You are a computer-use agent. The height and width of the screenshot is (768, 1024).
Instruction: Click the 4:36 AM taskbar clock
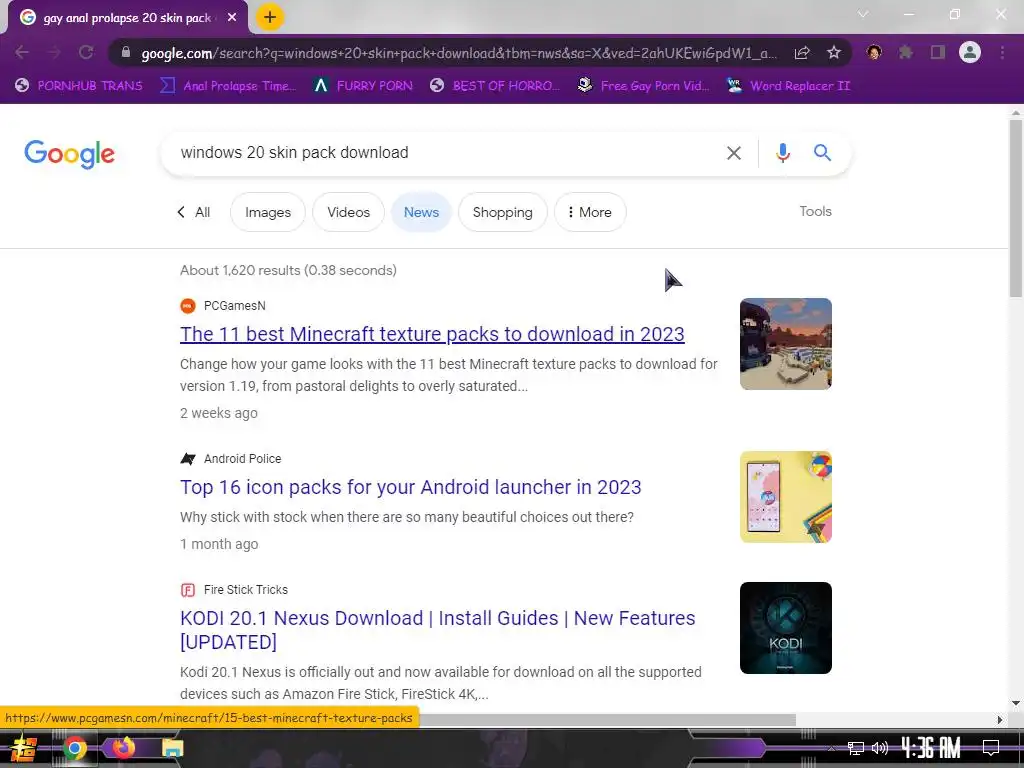pos(931,748)
